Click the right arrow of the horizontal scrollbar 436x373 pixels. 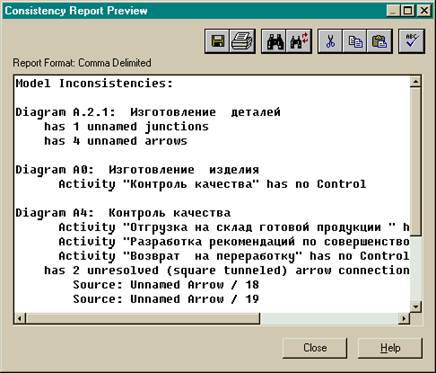click(x=404, y=318)
